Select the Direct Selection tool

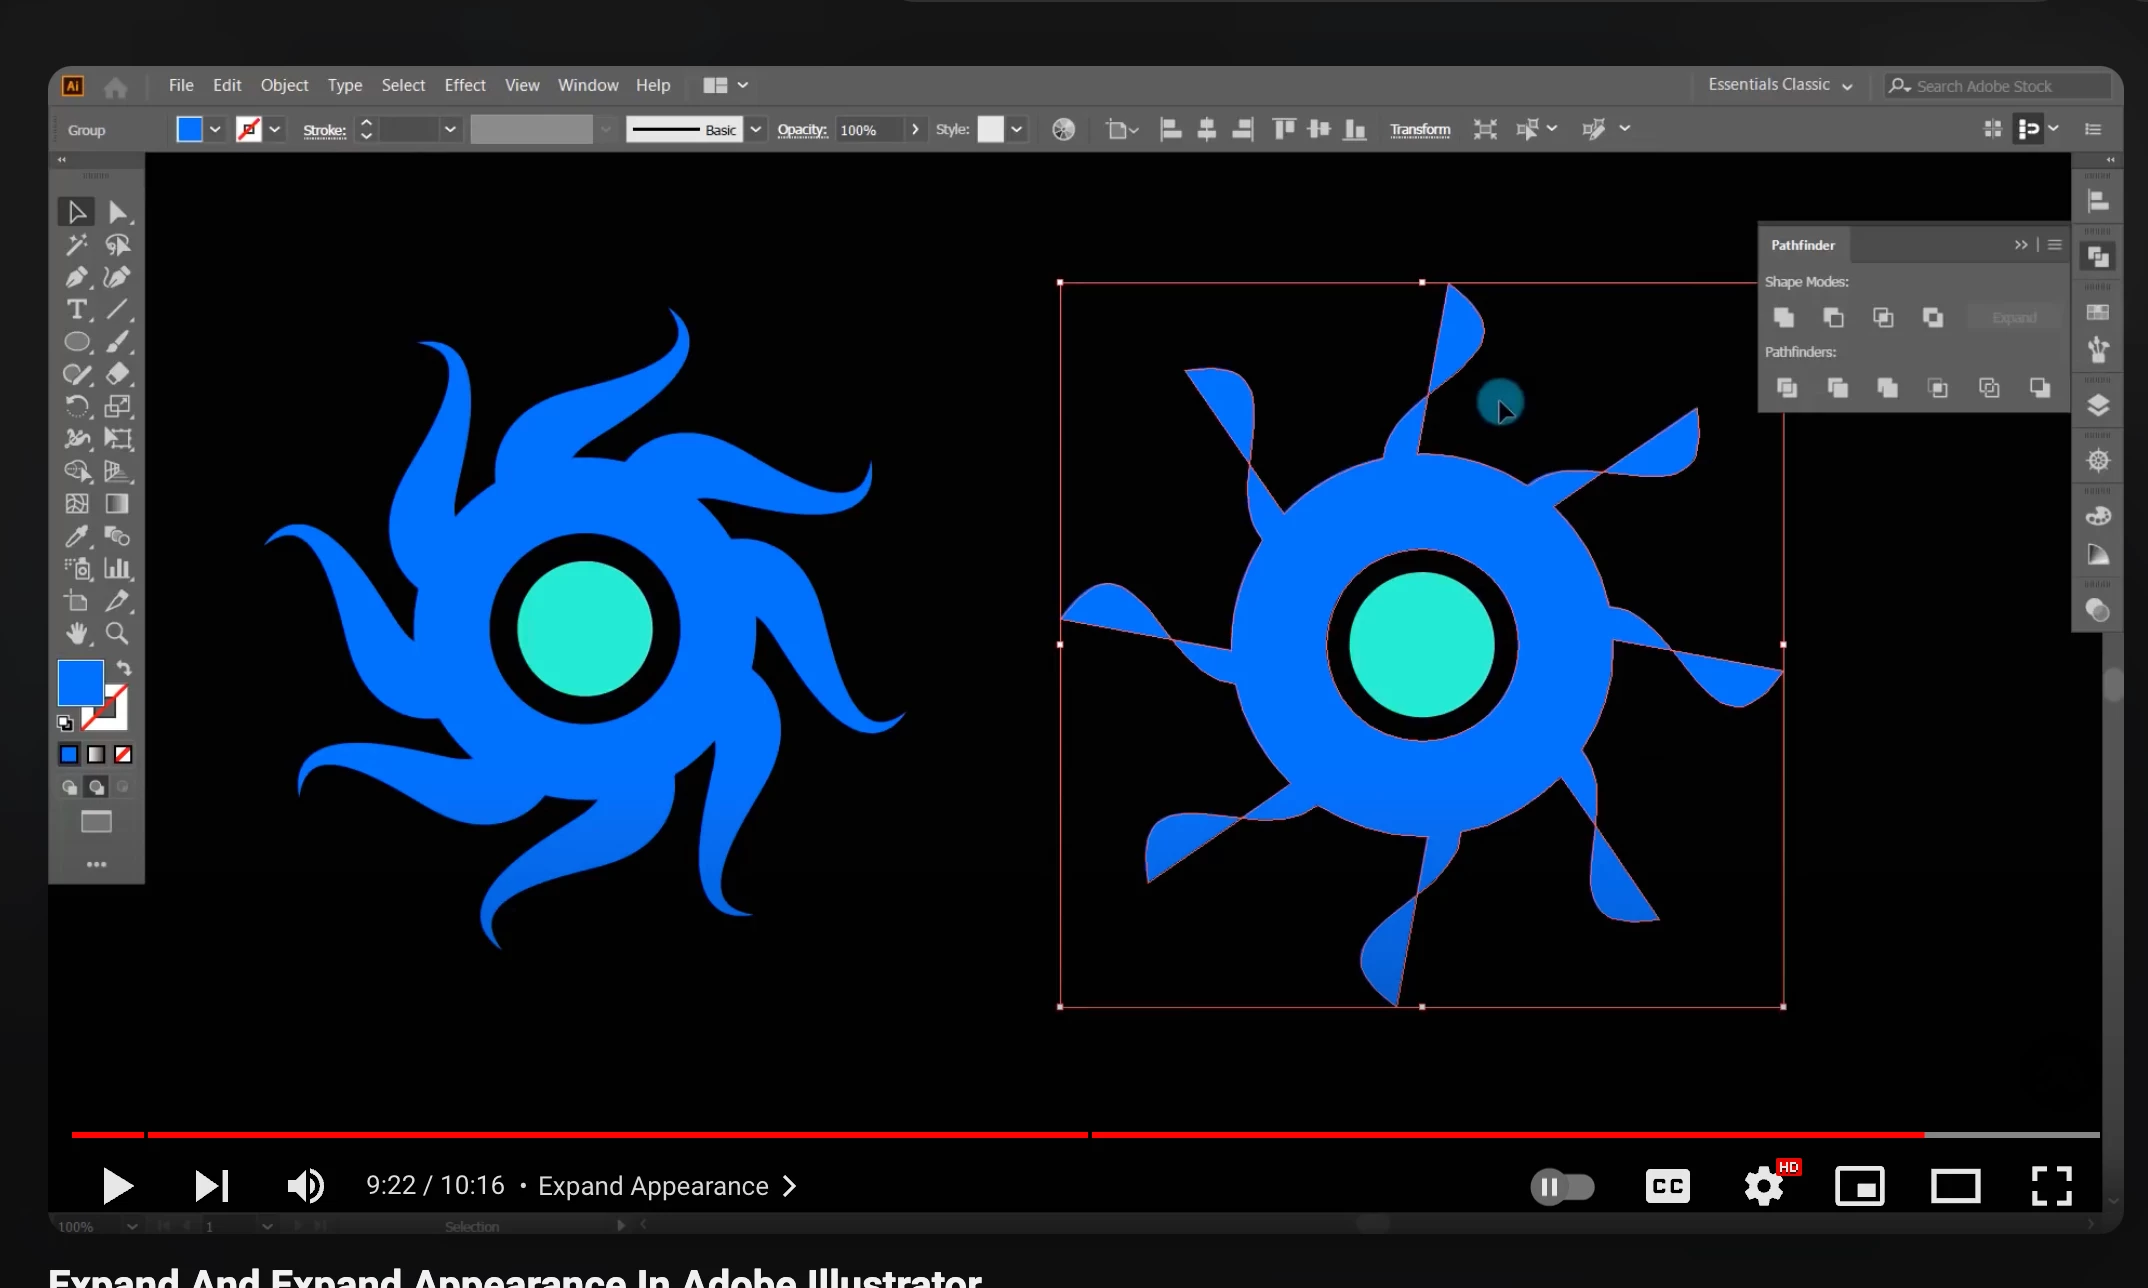tap(118, 212)
